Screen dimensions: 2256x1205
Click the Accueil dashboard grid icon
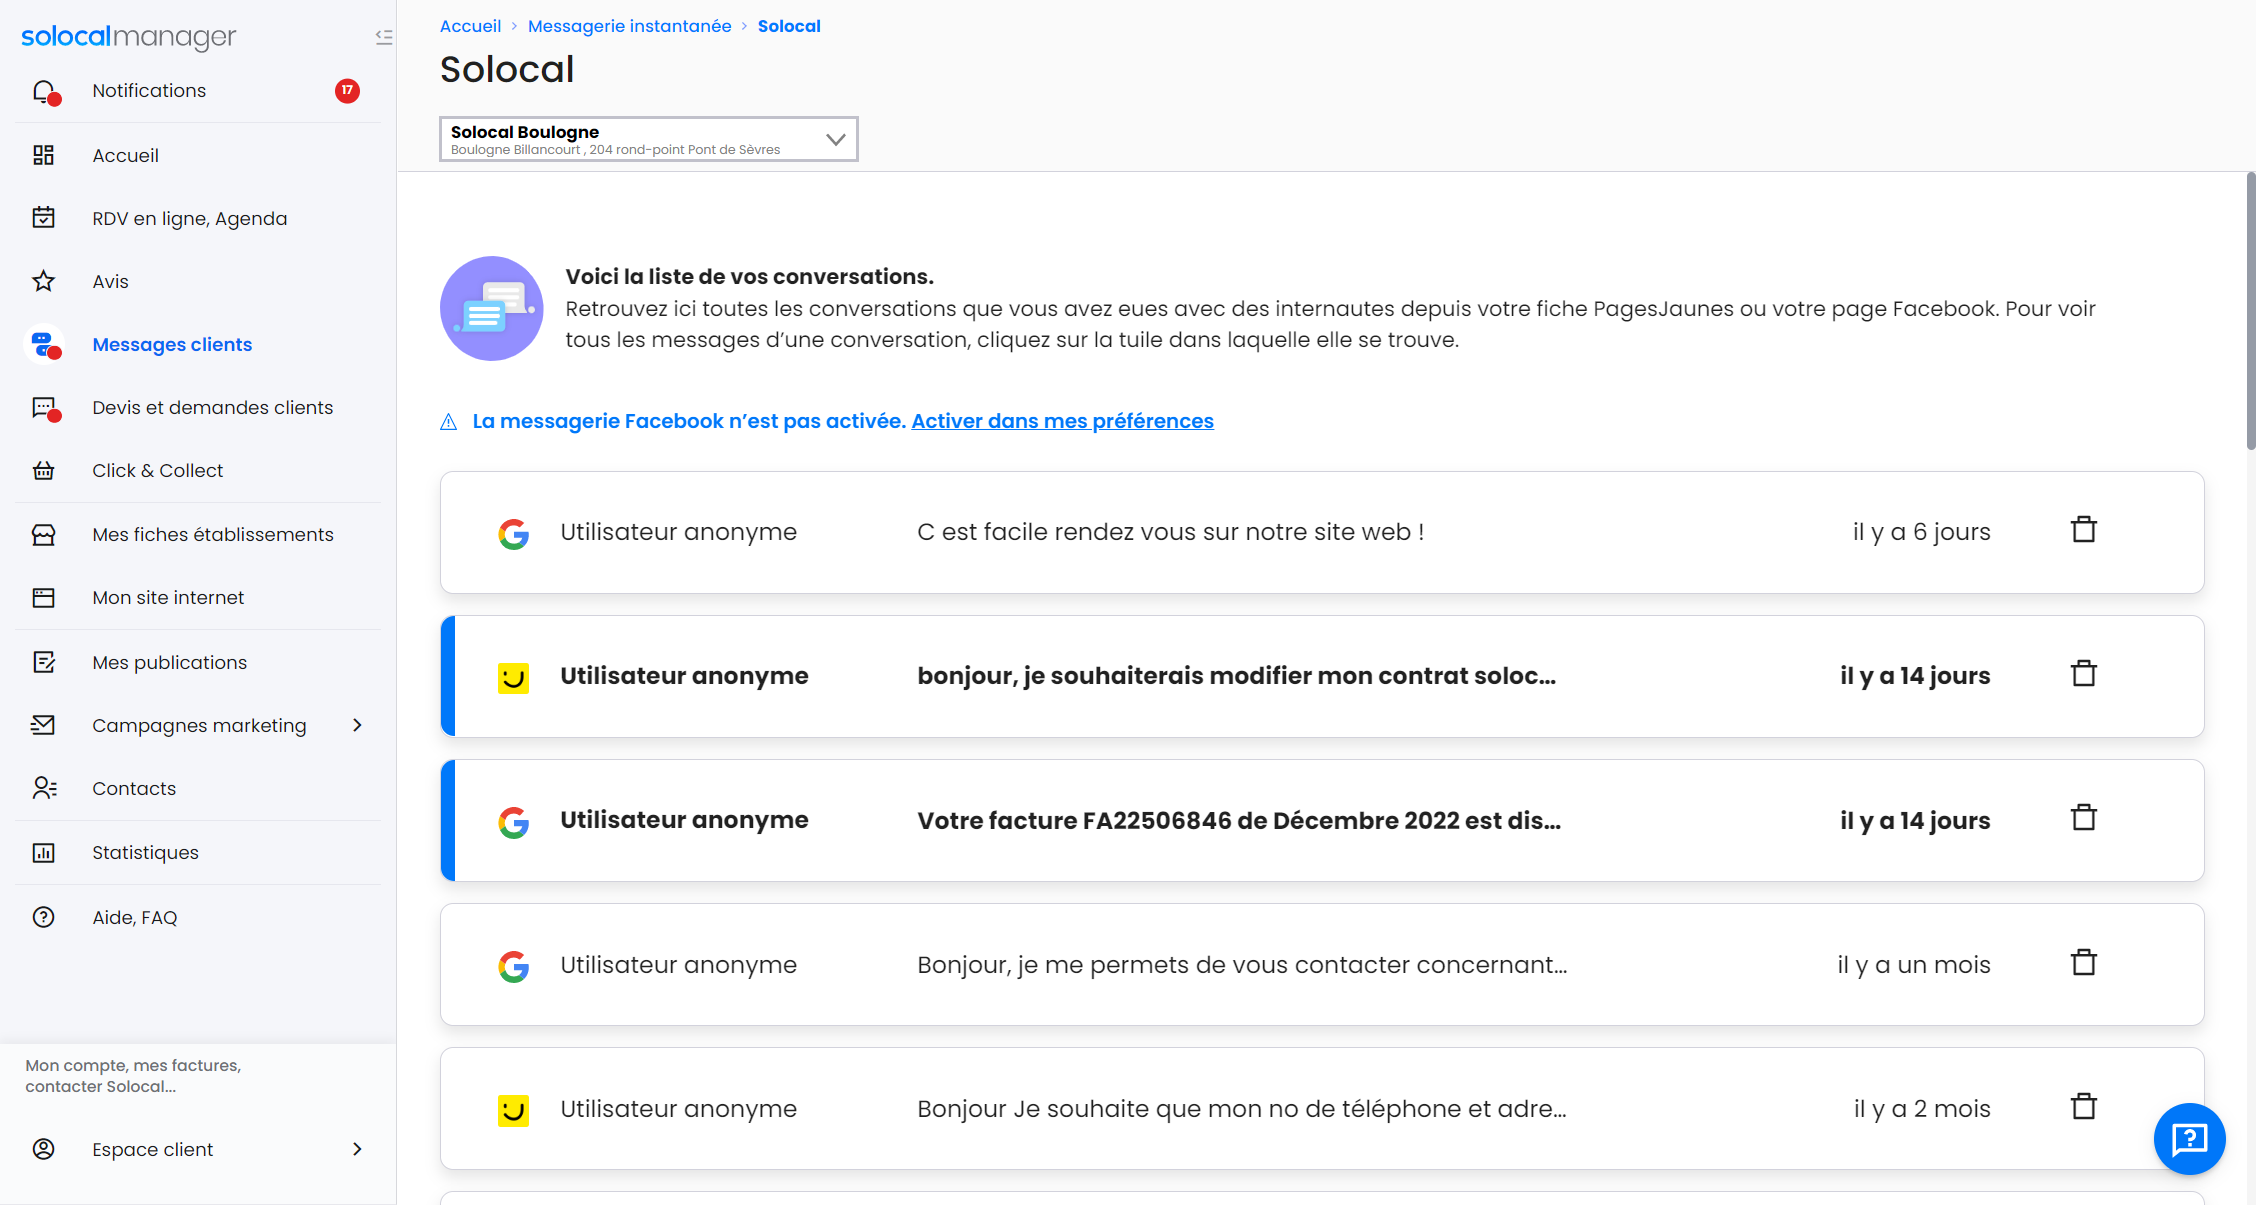tap(44, 155)
